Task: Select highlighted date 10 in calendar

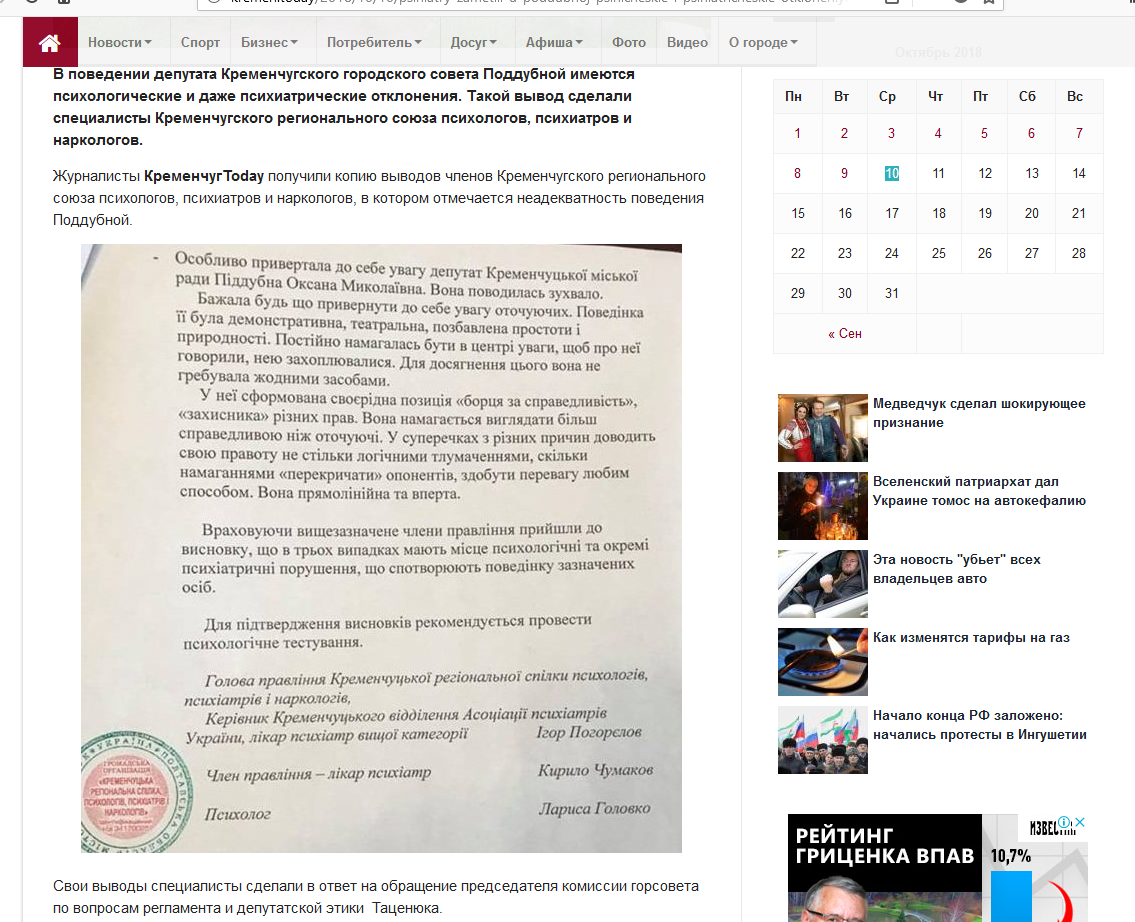Action: pyautogui.click(x=891, y=173)
